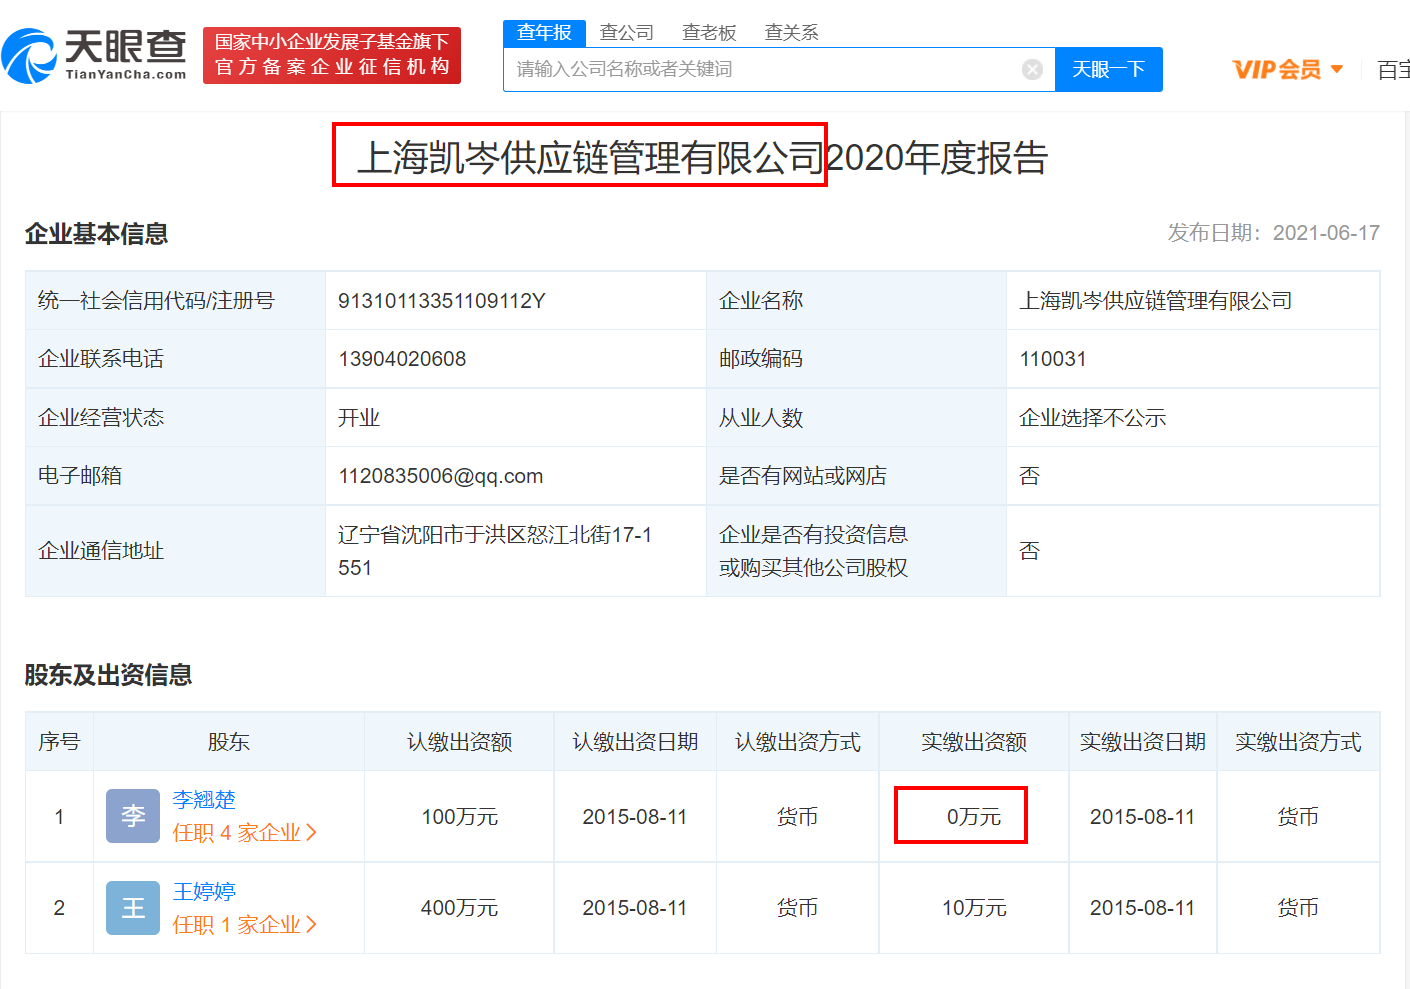Click the red 官方备案企业征信机构 badge

tap(332, 55)
